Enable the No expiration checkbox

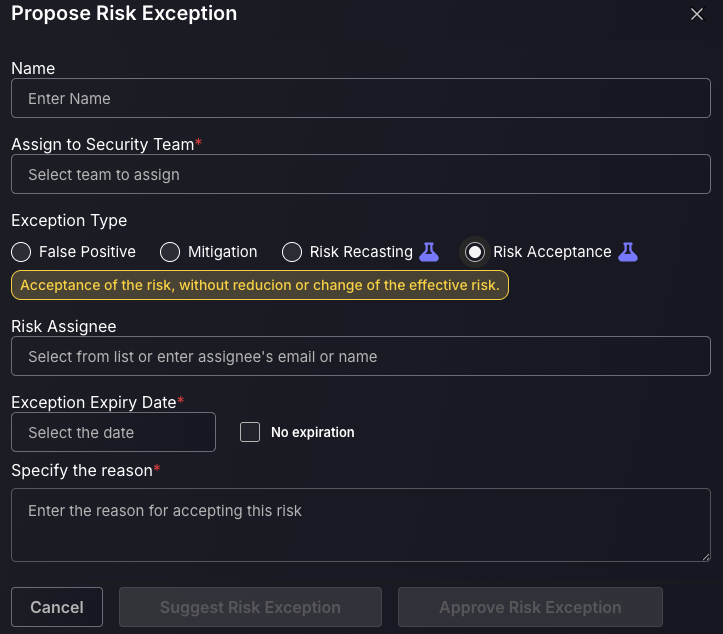[250, 432]
